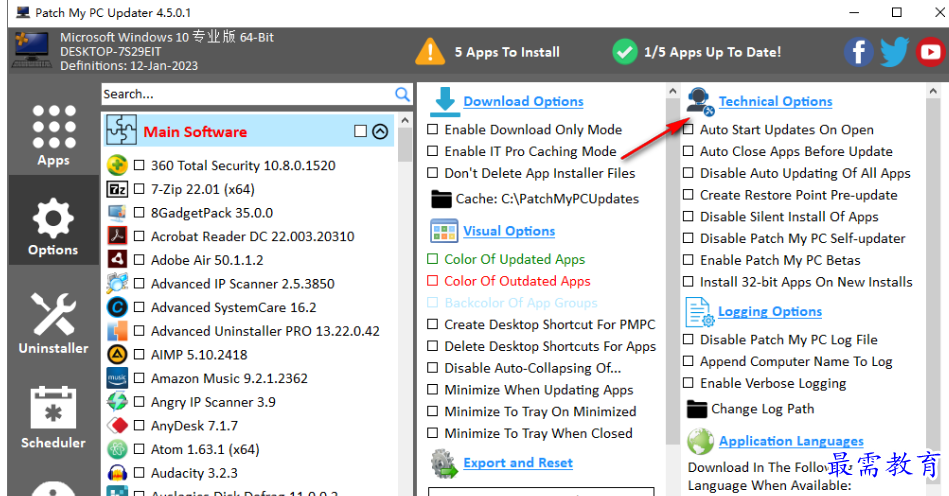Viewport: 949px width, 496px height.
Task: Click the Amazon Music app icon
Action: coord(117,378)
